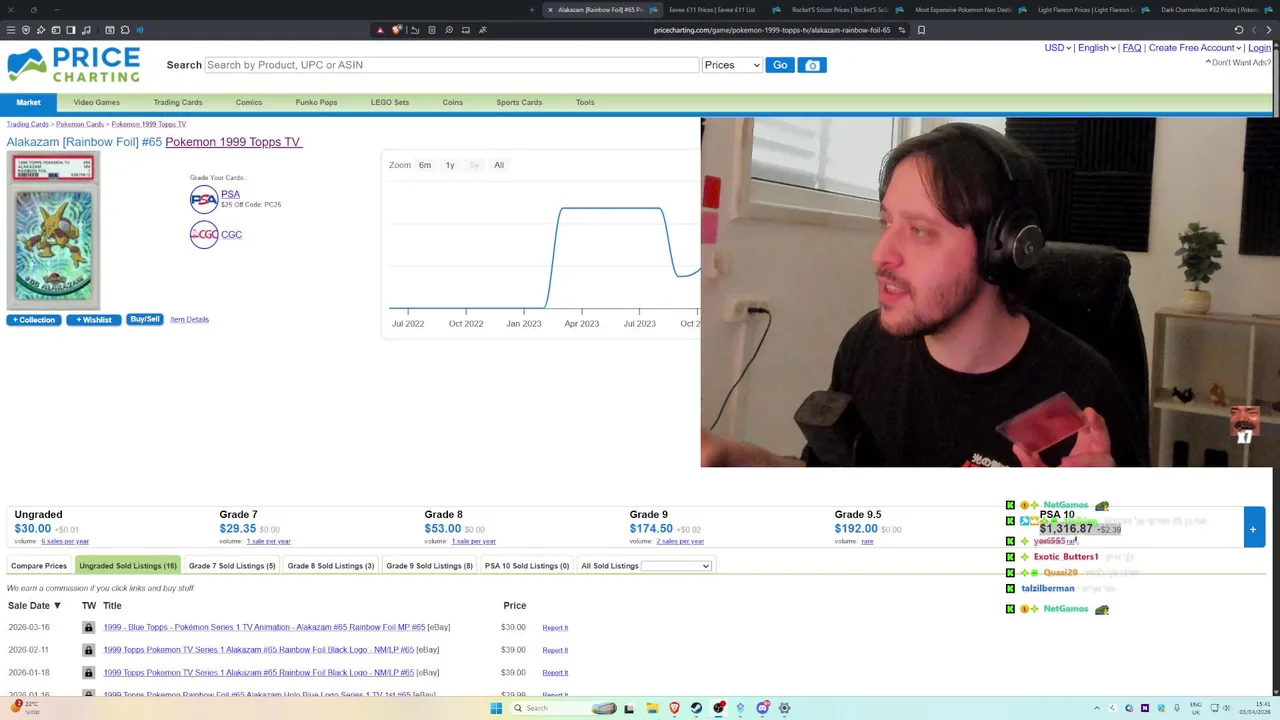Open the Tools menu
Viewport: 1280px width, 720px height.
(x=585, y=103)
